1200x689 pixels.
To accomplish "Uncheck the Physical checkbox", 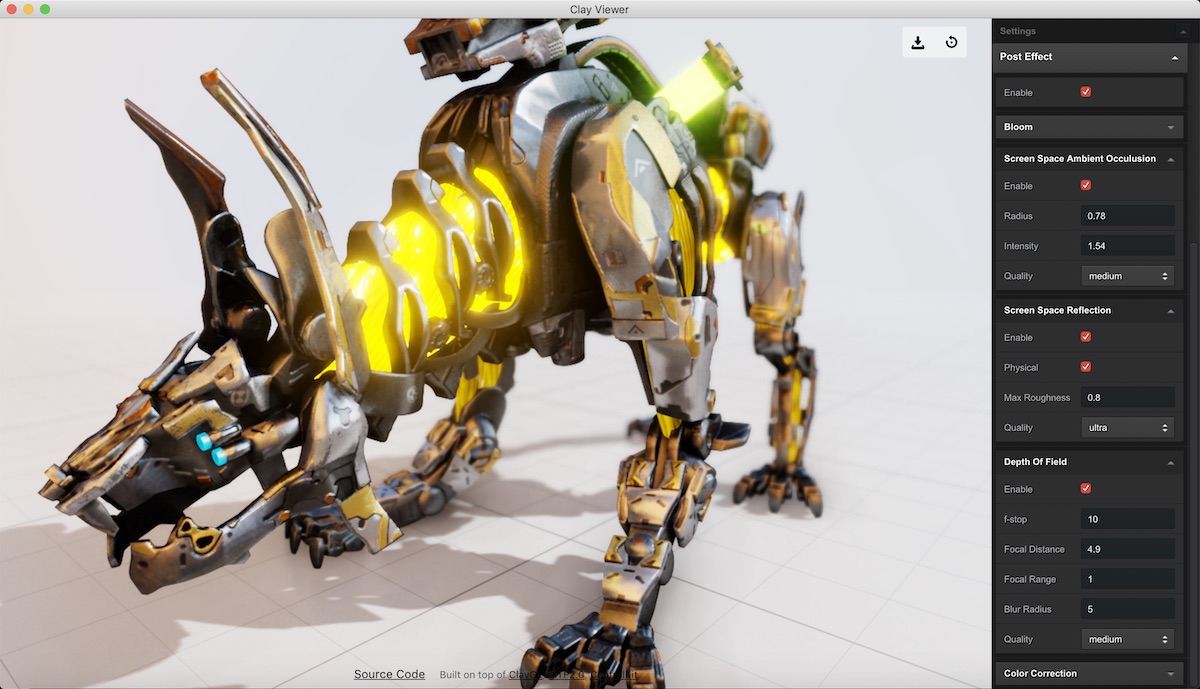I will [x=1086, y=367].
